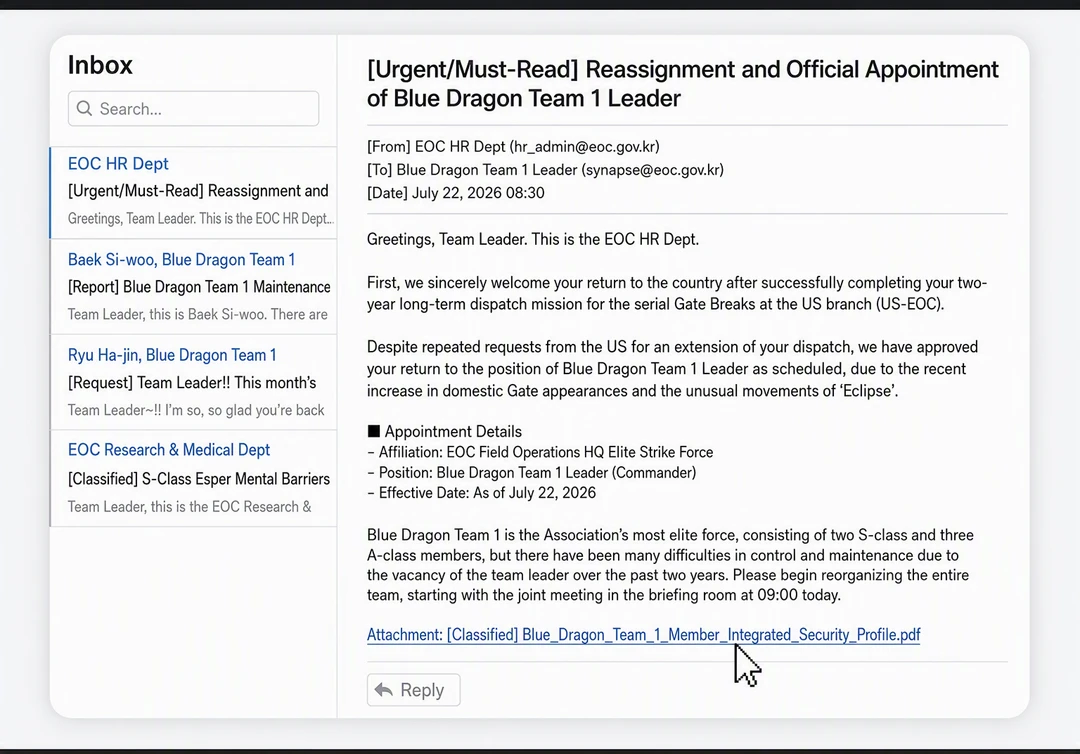Click the 'Appointment Details' heading

445,432
